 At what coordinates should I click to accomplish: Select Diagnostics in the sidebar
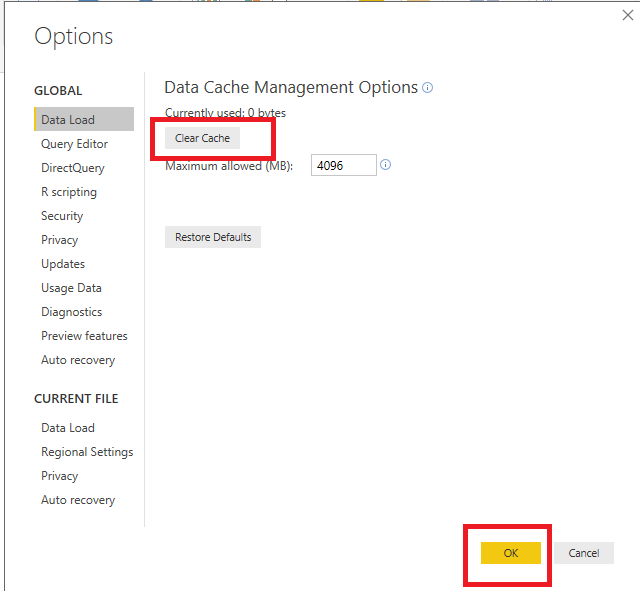click(71, 312)
